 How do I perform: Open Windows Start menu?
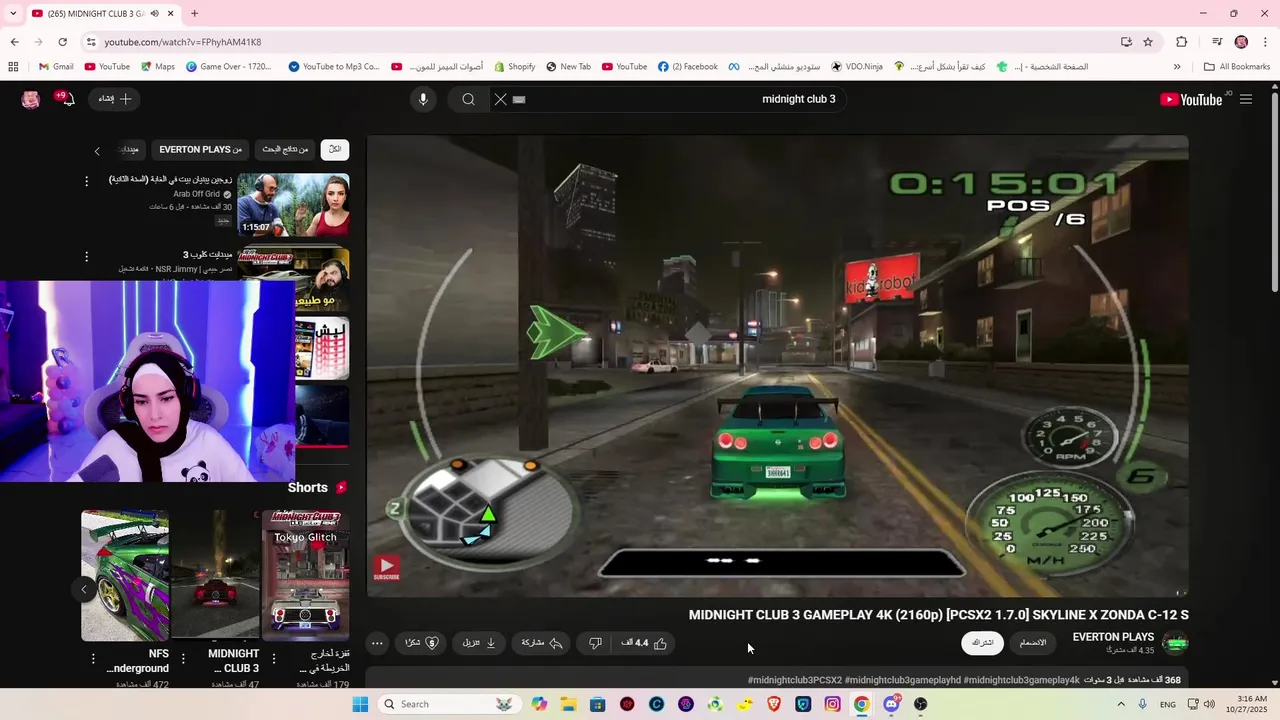360,704
